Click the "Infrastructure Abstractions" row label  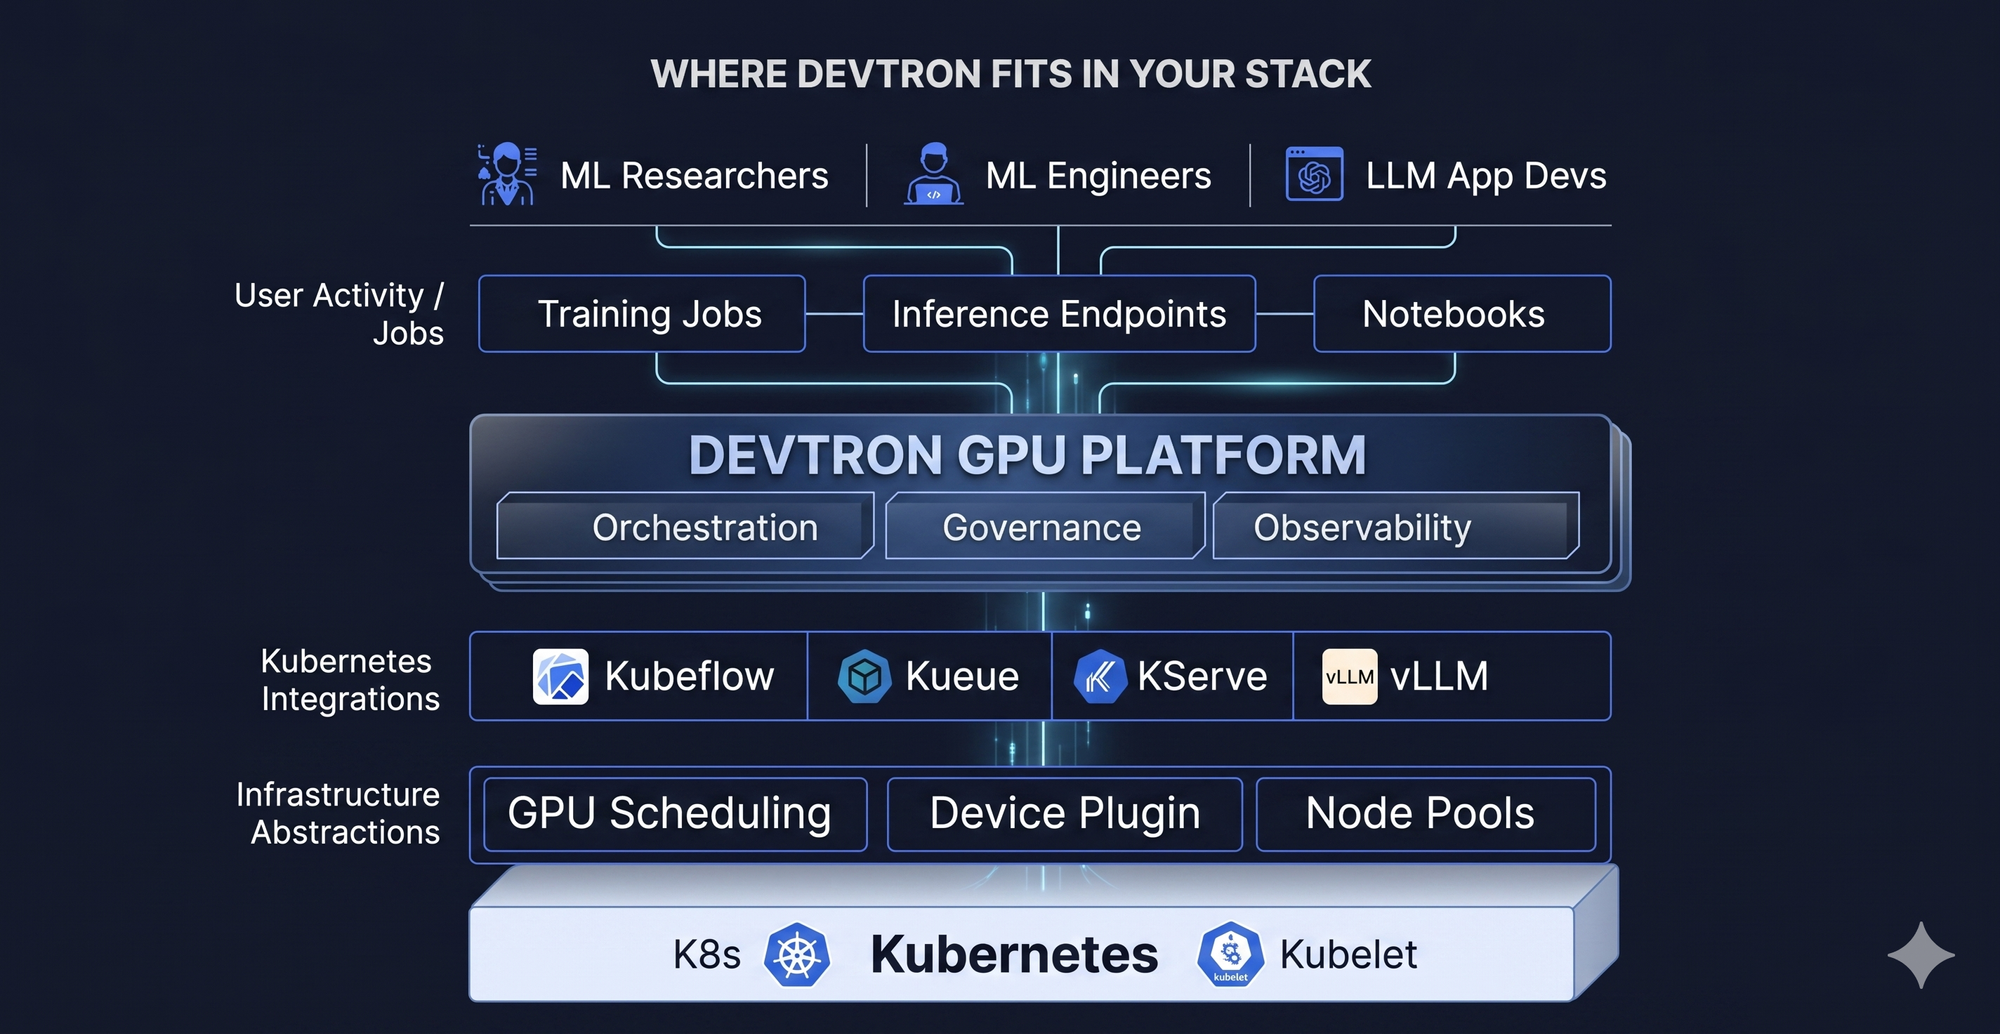point(338,813)
